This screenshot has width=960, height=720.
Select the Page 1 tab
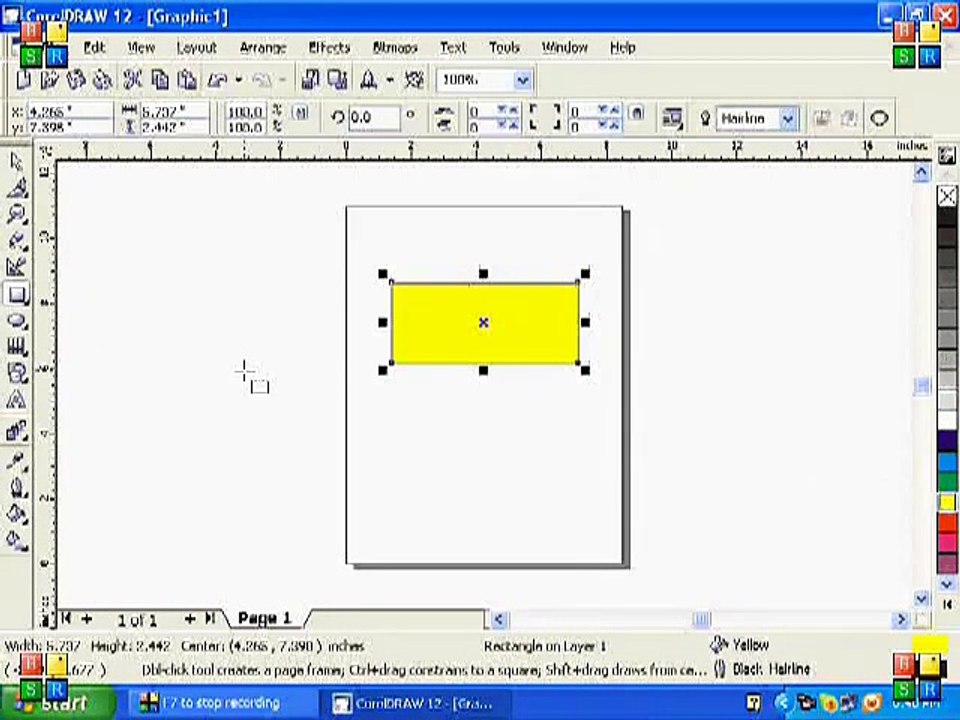coord(264,618)
